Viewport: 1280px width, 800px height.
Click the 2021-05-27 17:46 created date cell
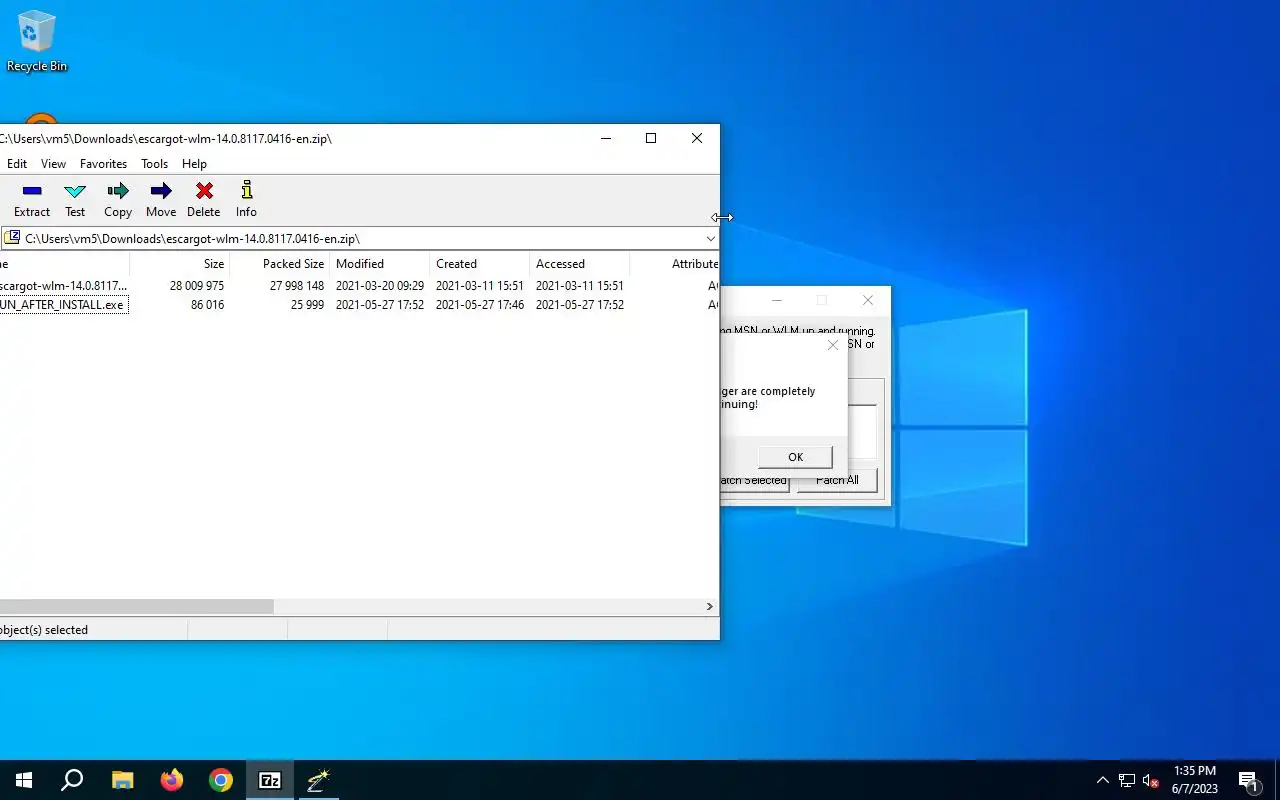tap(480, 305)
